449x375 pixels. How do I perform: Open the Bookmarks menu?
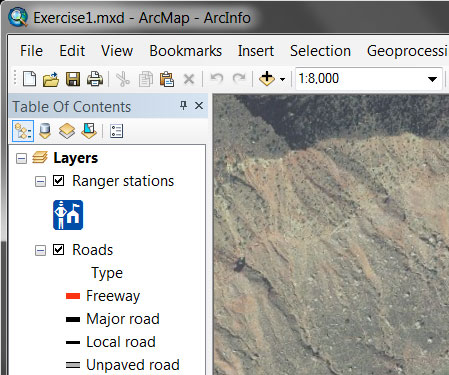186,51
